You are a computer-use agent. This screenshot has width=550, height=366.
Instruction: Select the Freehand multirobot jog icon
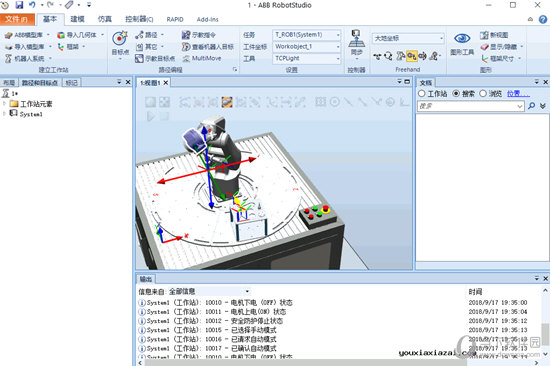[434, 56]
